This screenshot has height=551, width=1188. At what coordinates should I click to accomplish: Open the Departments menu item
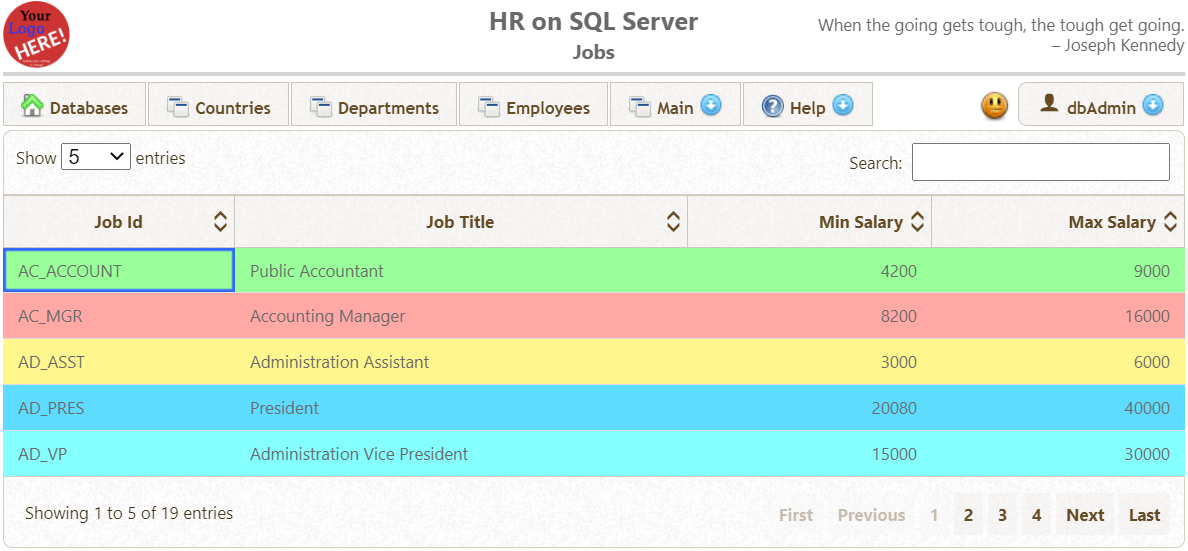click(374, 105)
